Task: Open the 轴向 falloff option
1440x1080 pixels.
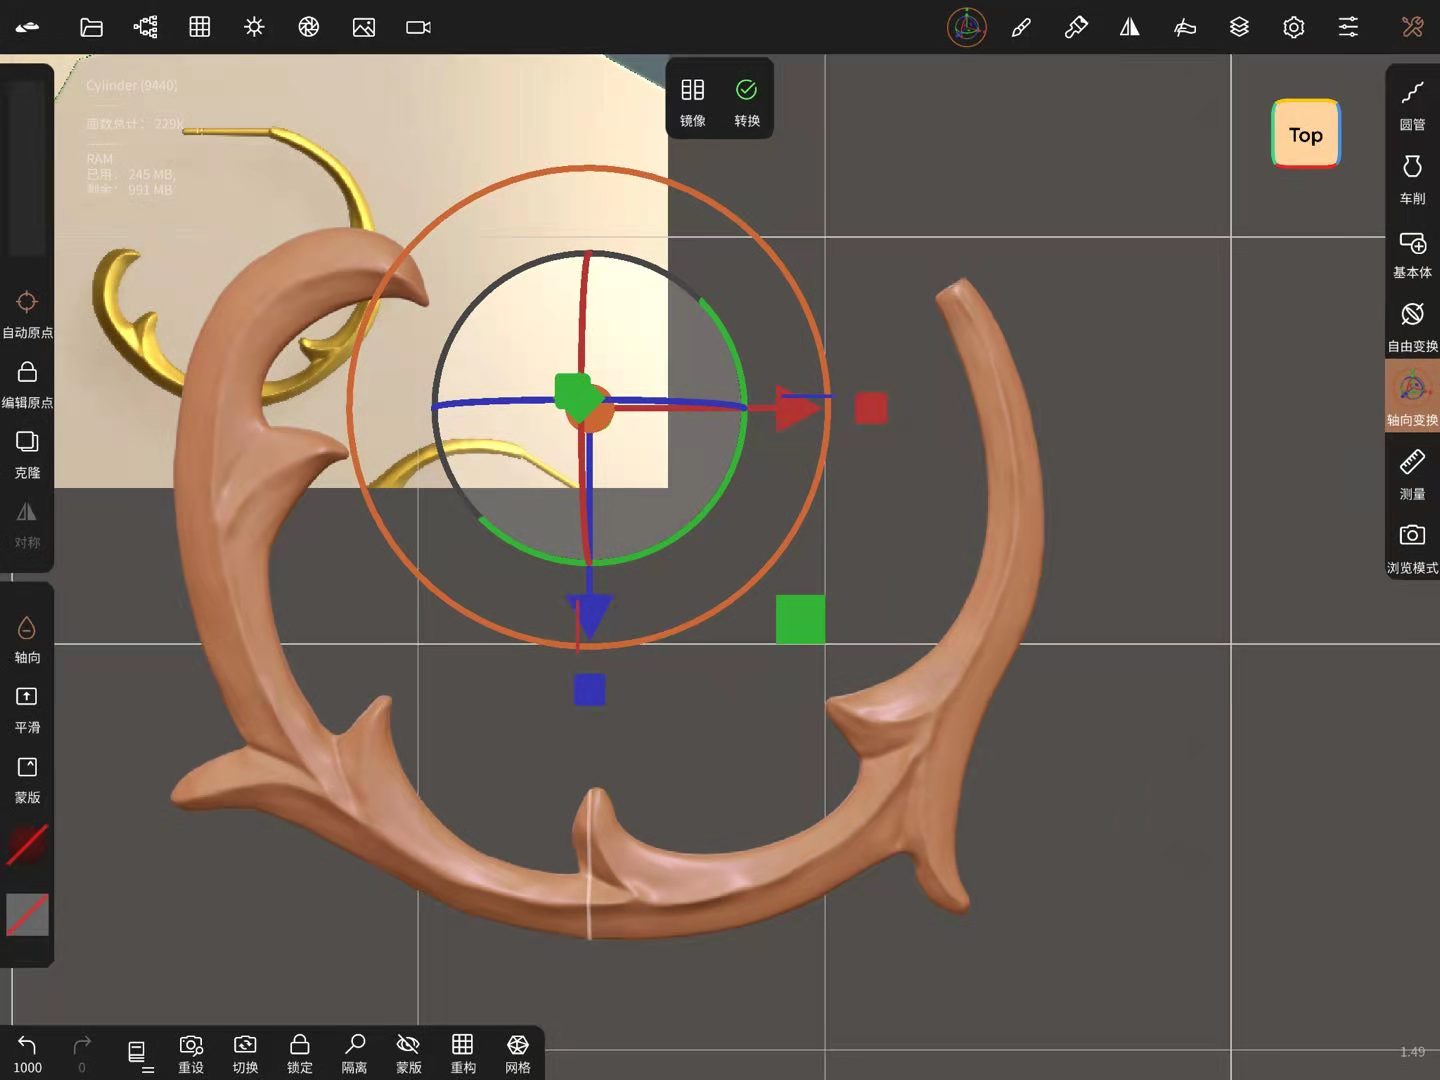Action: (27, 640)
